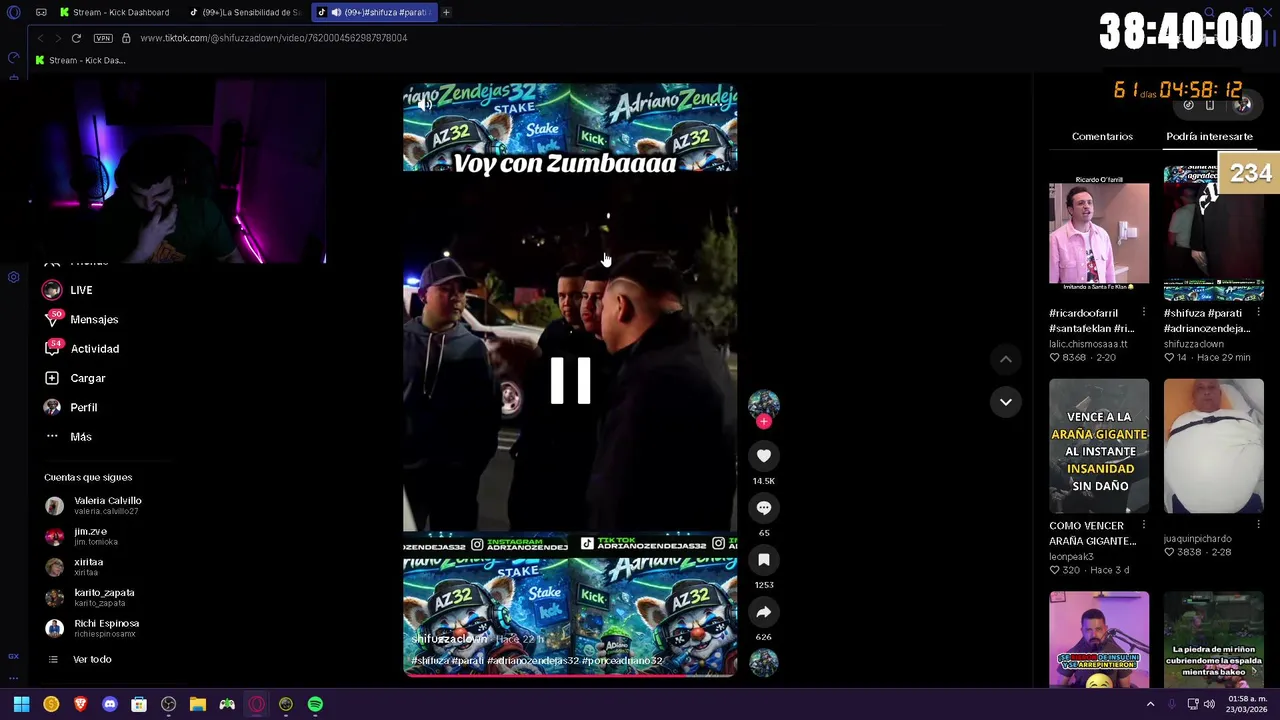Open Stream - Kick Das bookmark
Screen dimensions: 1280x720
(x=80, y=60)
